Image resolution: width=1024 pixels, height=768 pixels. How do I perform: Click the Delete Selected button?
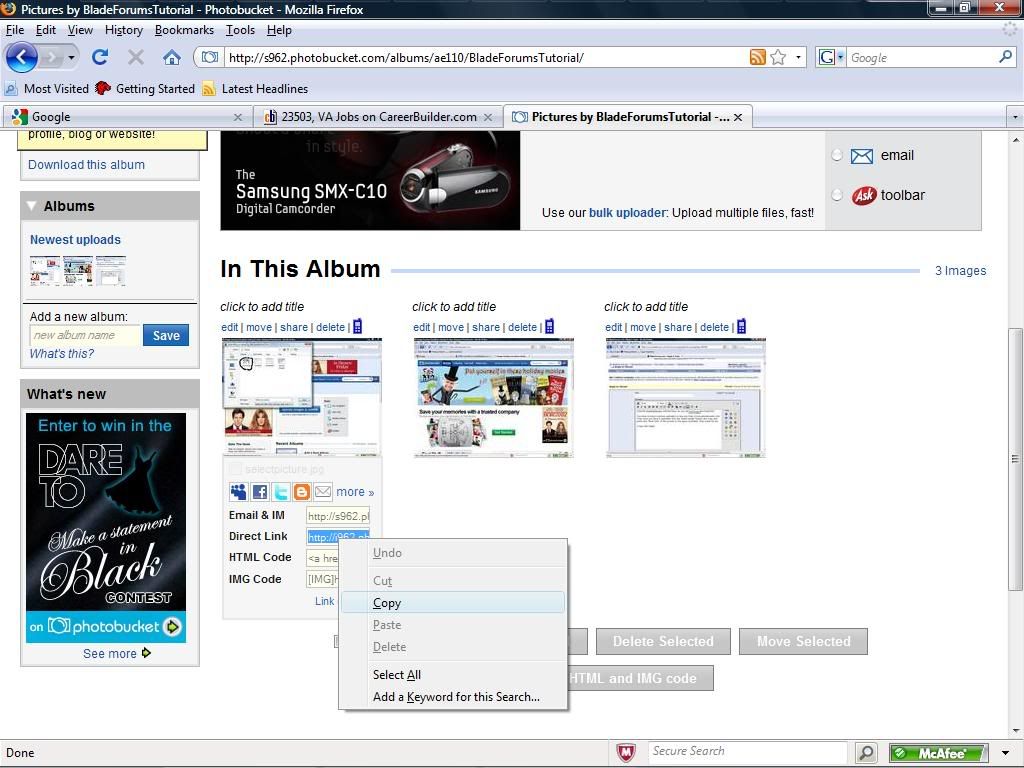(663, 641)
